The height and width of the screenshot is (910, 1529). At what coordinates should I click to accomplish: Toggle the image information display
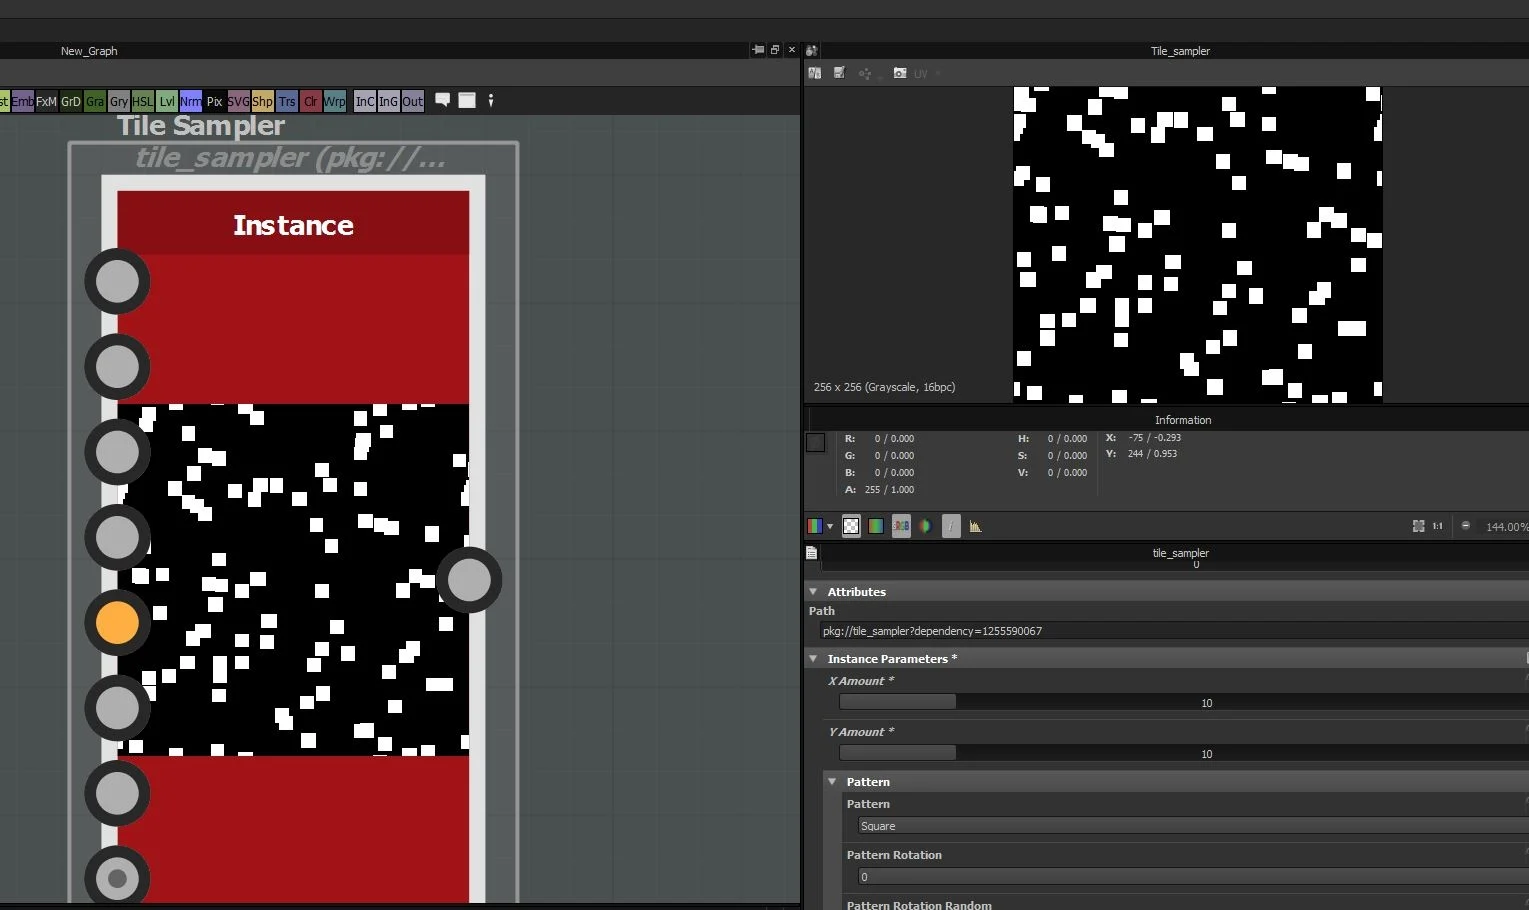[x=951, y=526]
